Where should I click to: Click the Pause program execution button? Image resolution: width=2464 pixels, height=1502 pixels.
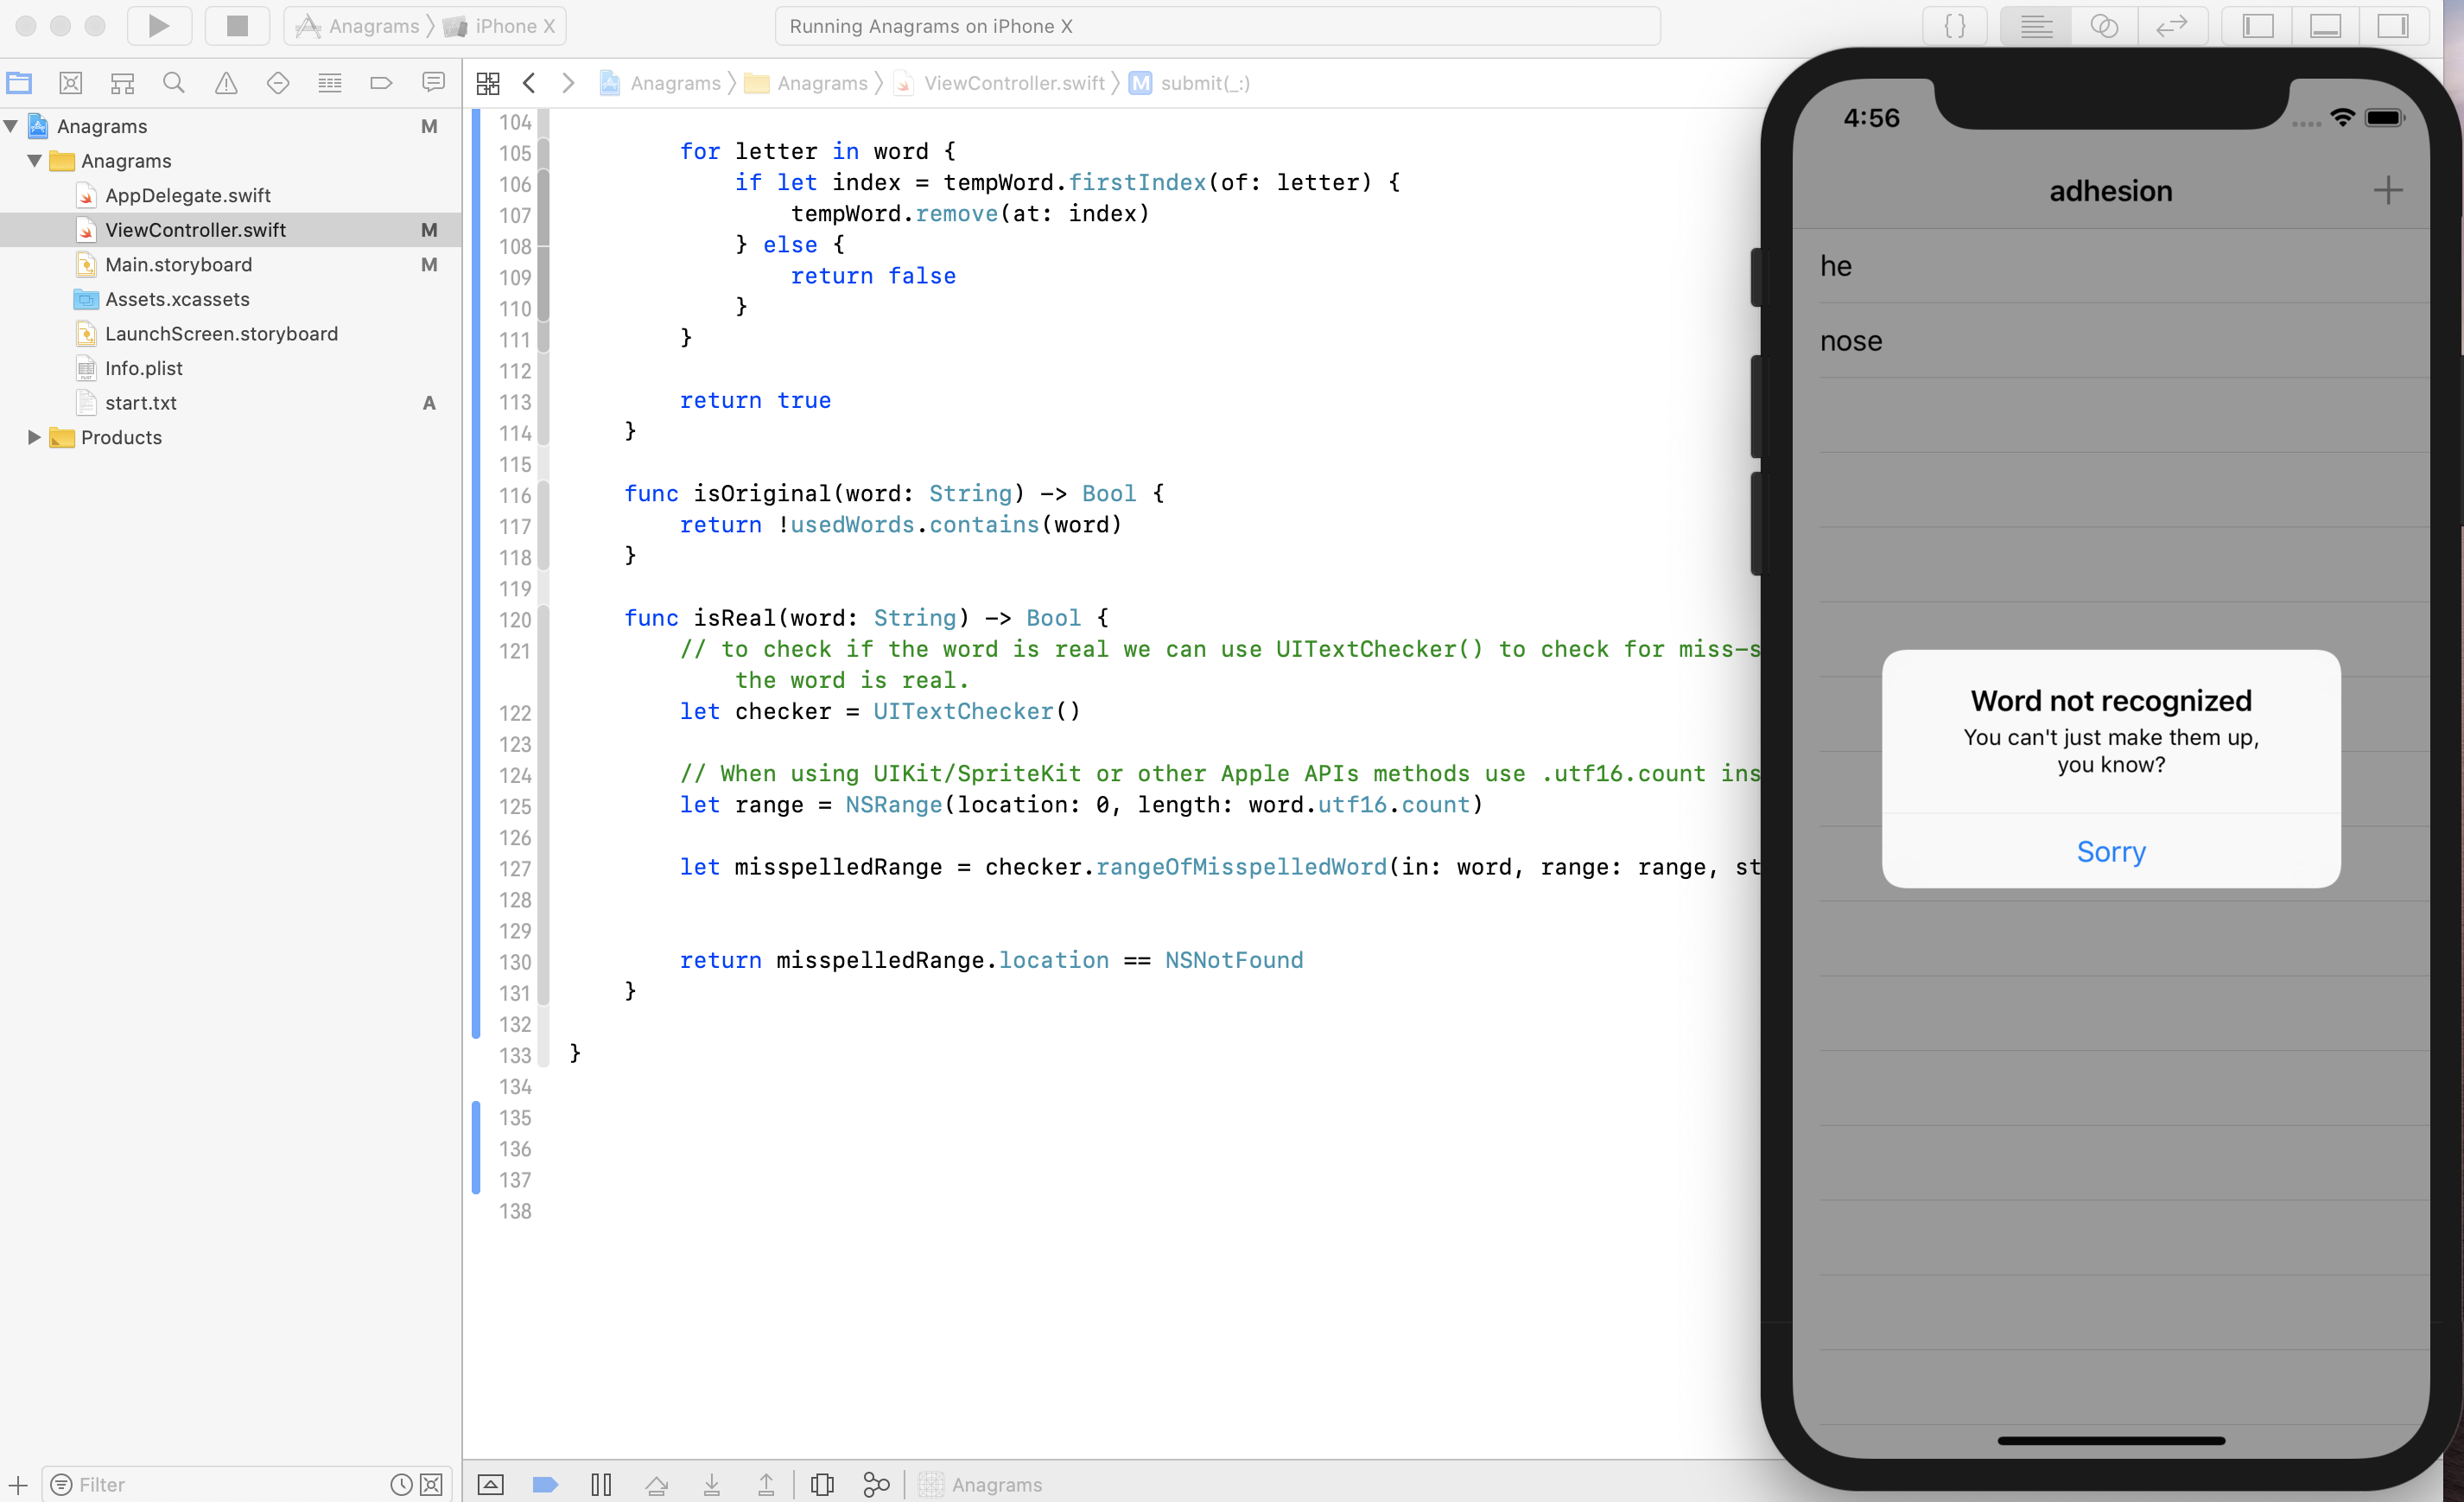[x=601, y=1484]
